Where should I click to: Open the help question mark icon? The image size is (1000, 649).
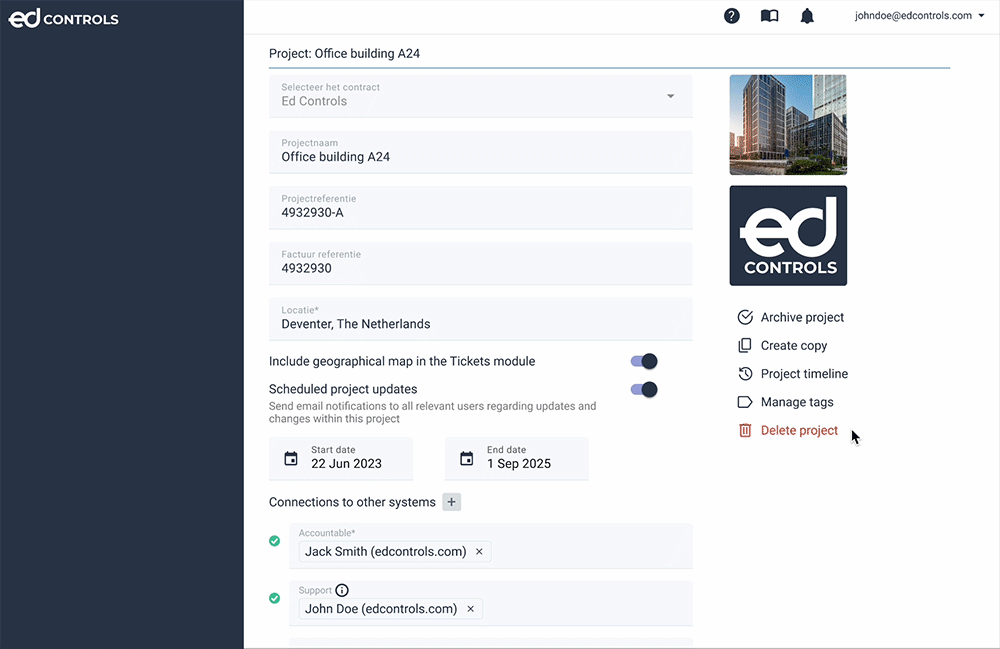click(732, 16)
